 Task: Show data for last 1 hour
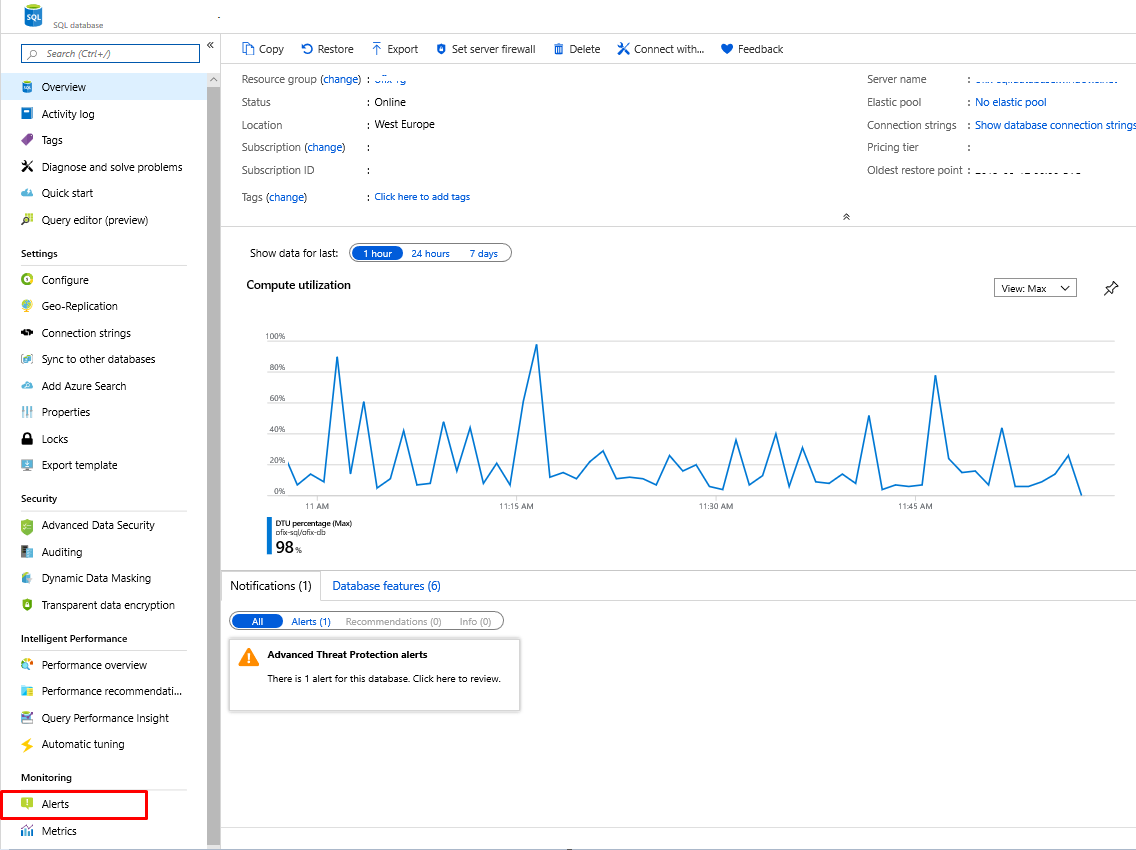[x=377, y=253]
